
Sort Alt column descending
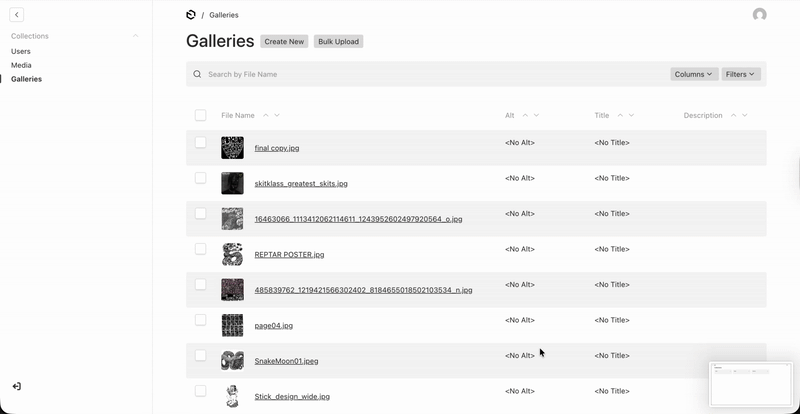537,115
